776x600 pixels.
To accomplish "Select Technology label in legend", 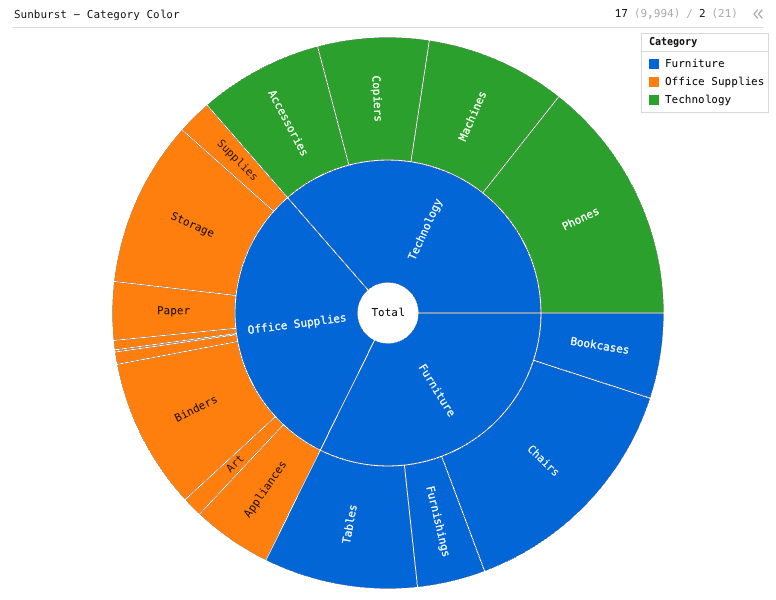I will (x=698, y=100).
